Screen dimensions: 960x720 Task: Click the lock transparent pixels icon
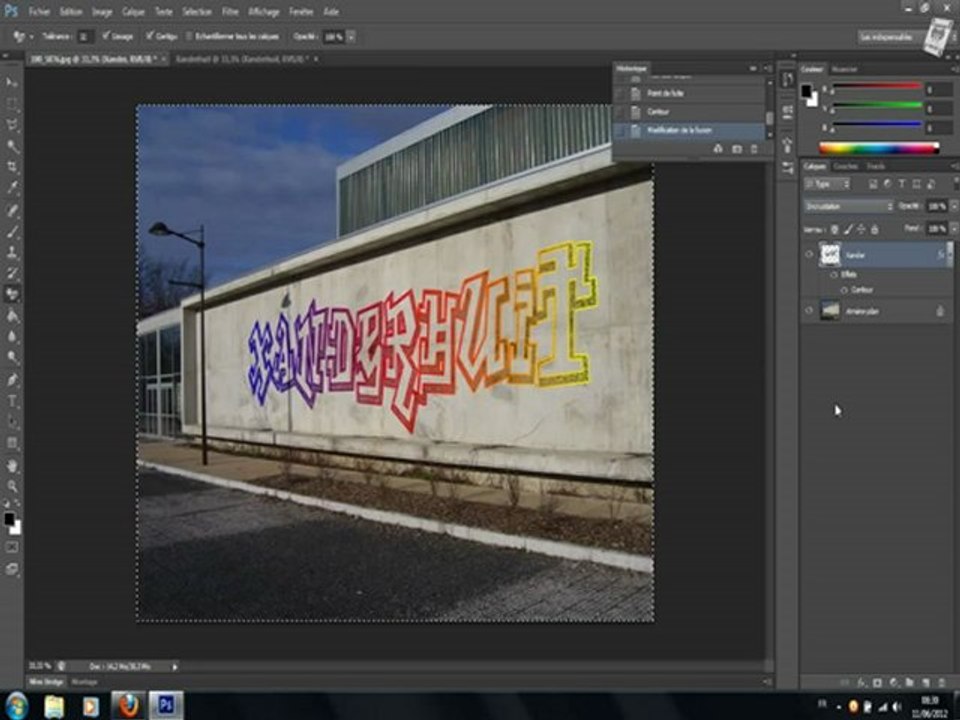[x=834, y=229]
